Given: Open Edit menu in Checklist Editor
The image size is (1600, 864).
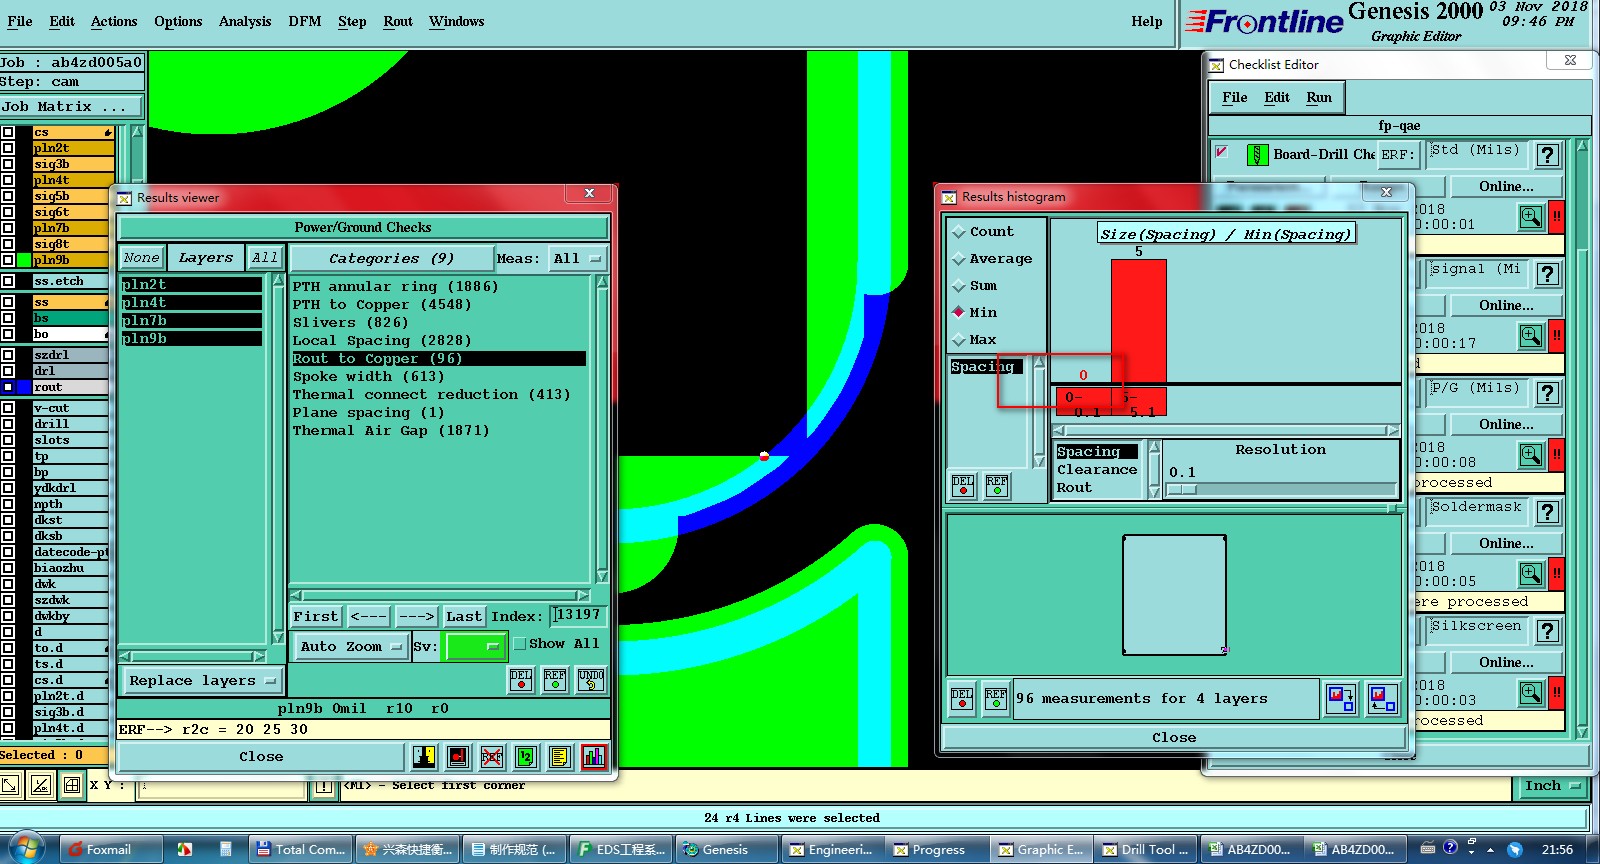Looking at the screenshot, I should [1277, 97].
